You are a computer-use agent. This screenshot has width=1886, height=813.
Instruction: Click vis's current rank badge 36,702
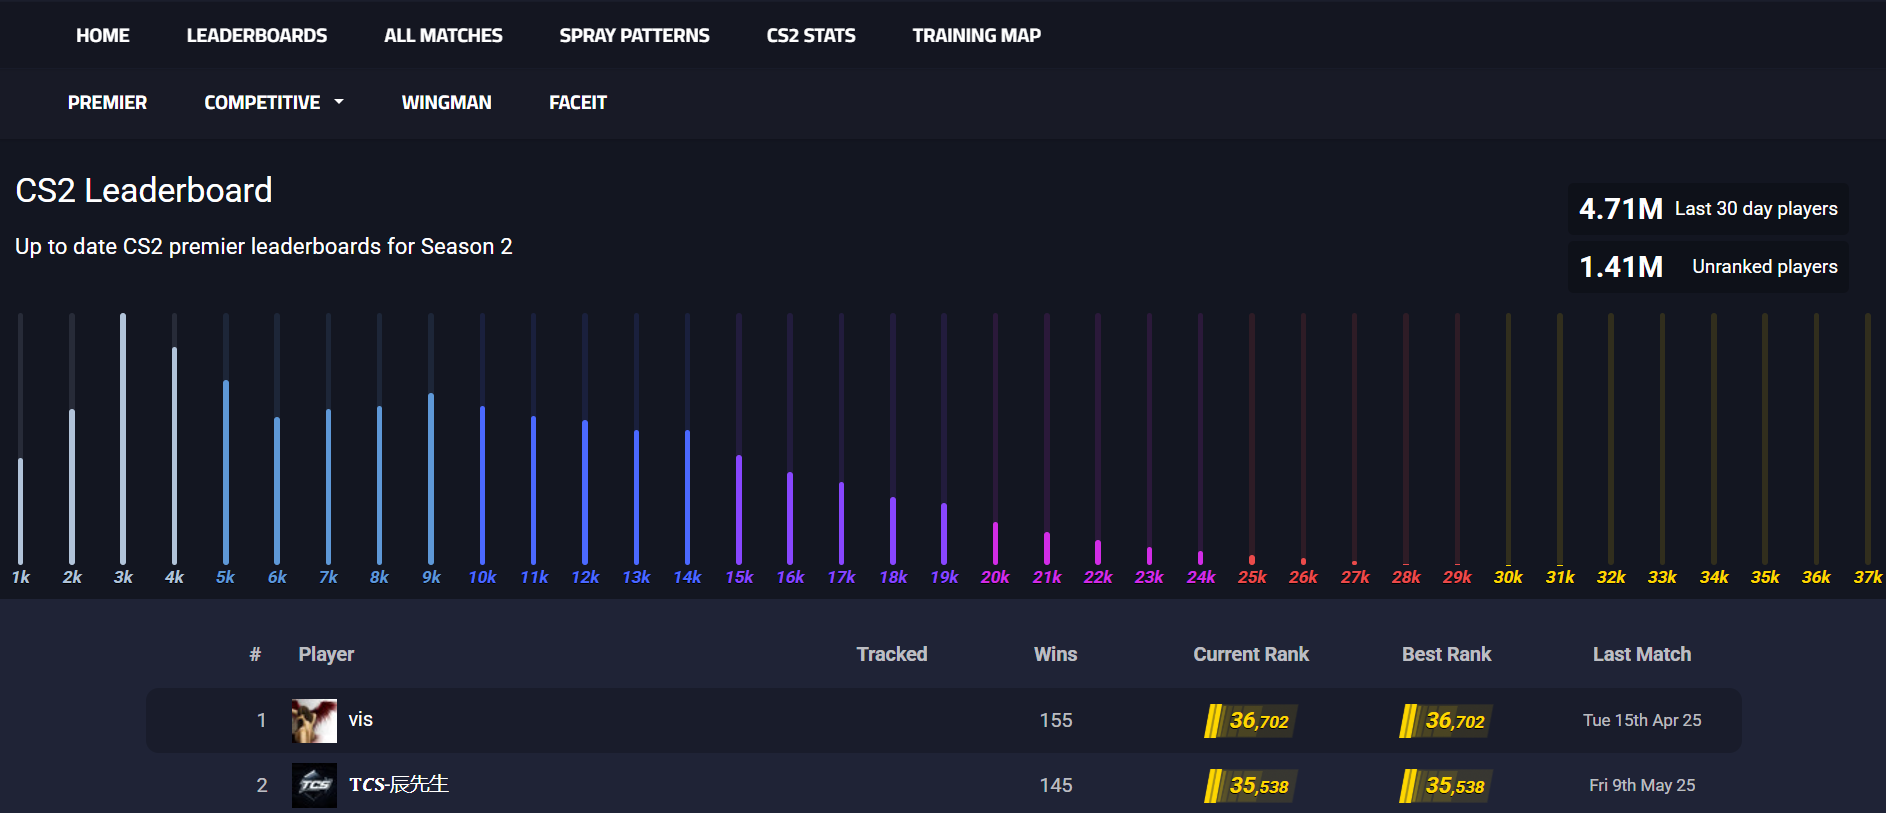(1250, 720)
